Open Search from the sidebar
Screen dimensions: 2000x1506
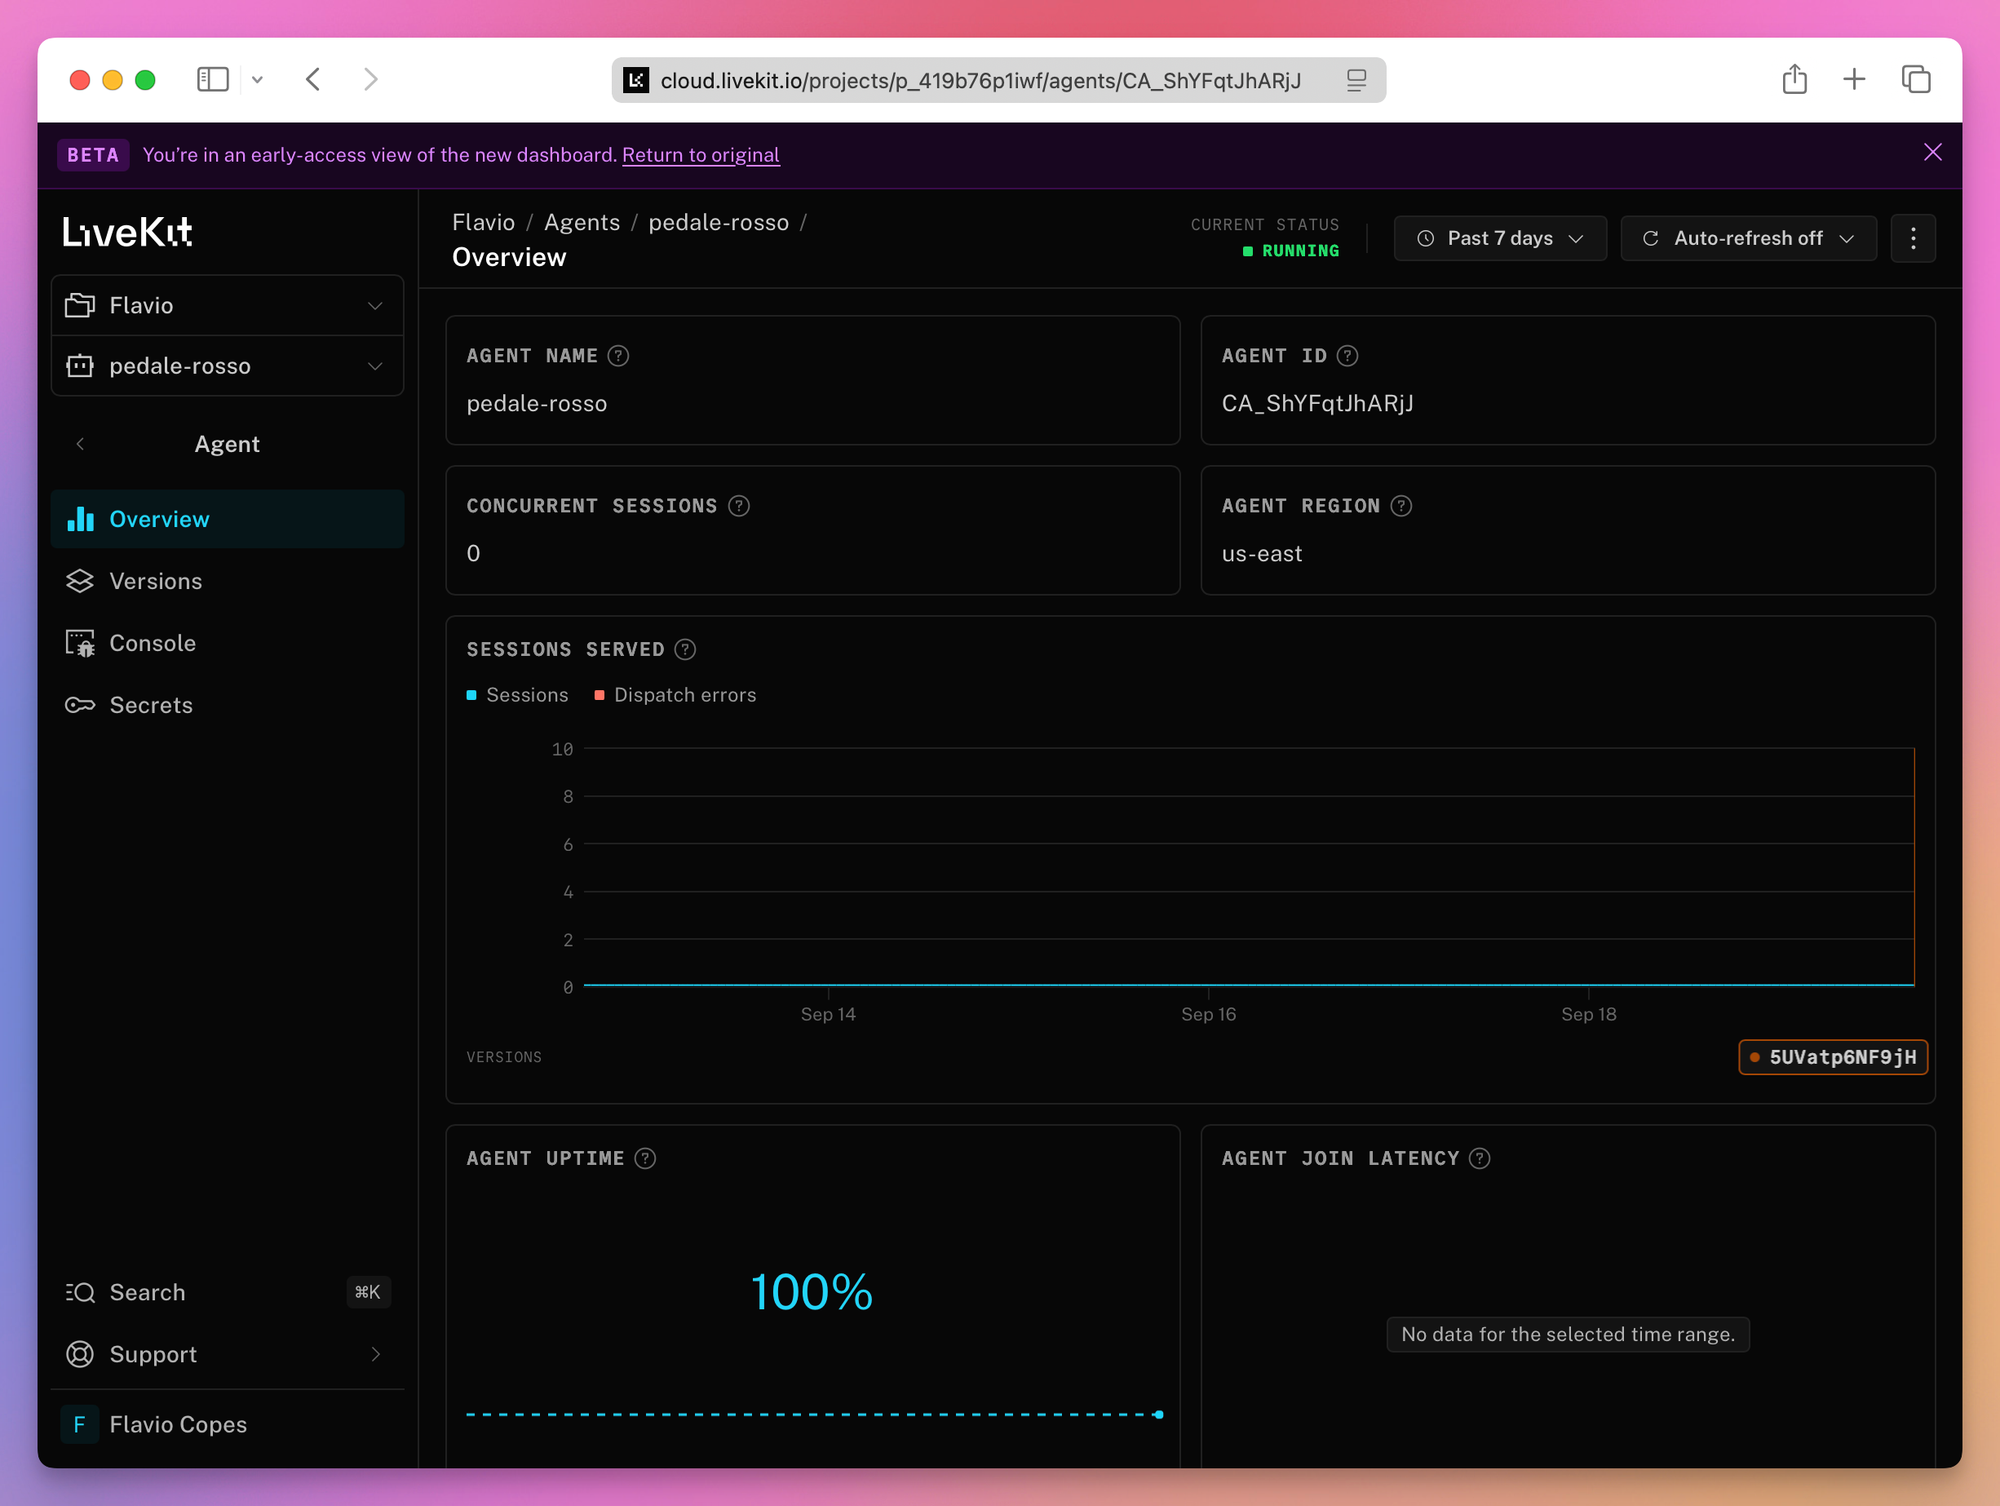click(227, 1292)
